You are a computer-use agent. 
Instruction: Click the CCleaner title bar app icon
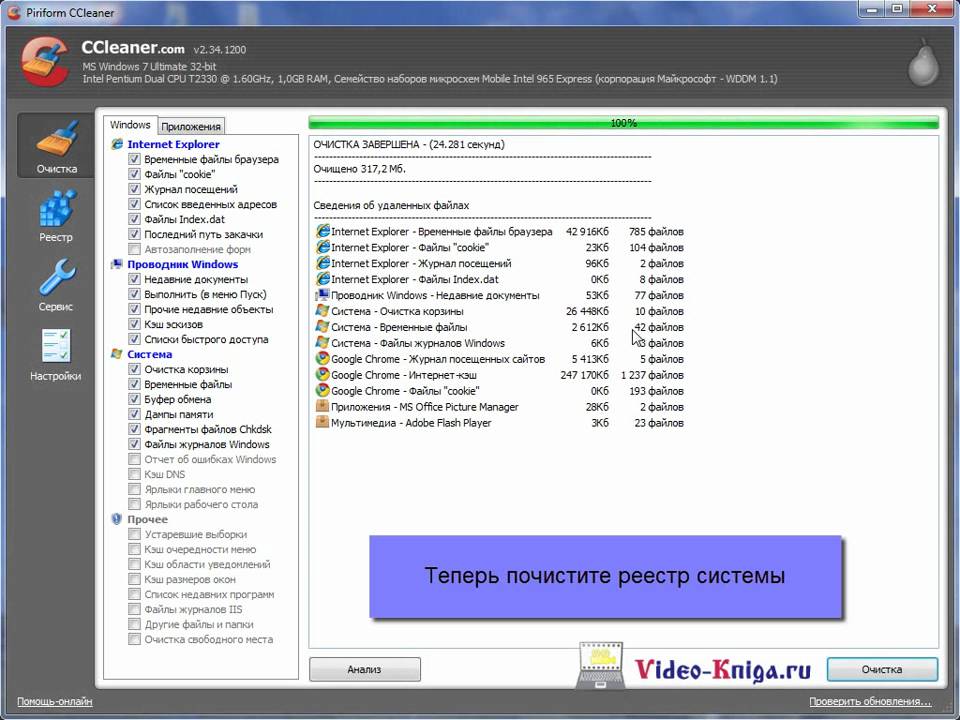(13, 12)
